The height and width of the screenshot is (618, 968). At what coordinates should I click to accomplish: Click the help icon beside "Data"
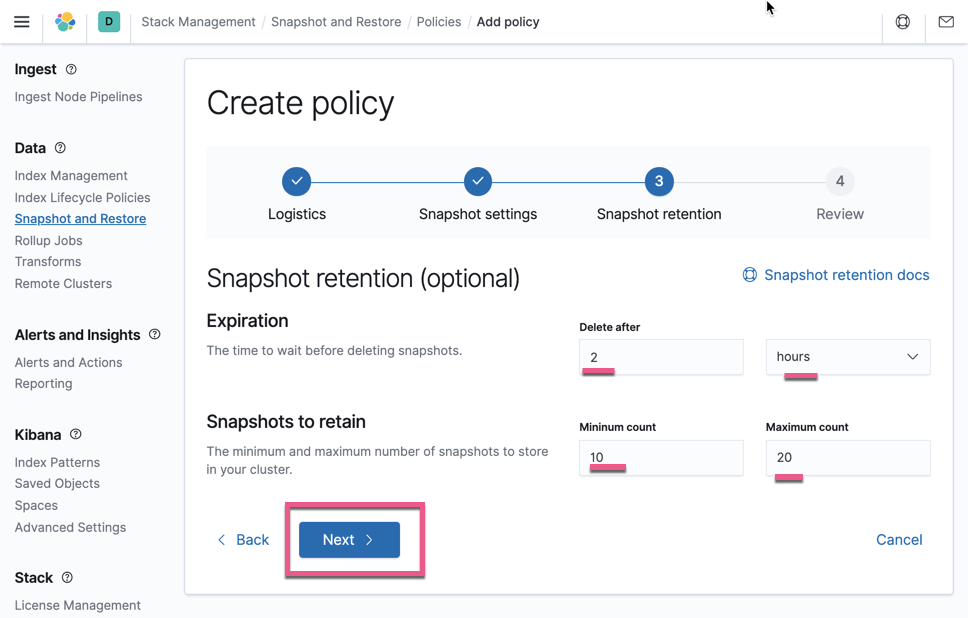pos(60,147)
